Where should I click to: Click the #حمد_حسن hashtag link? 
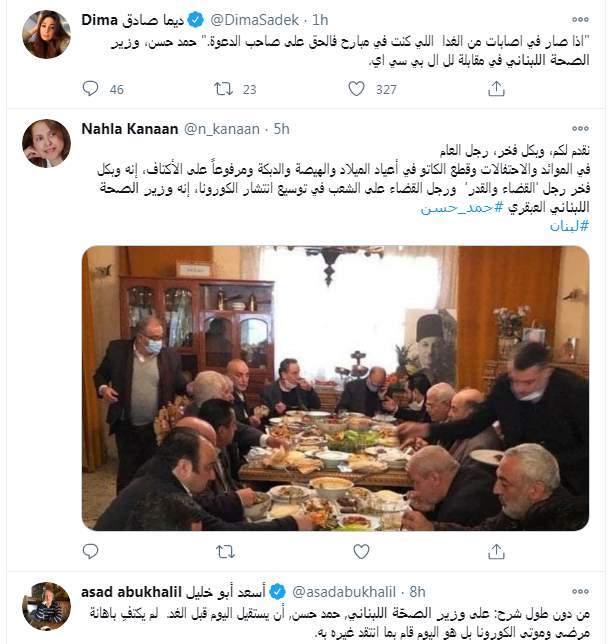click(462, 208)
